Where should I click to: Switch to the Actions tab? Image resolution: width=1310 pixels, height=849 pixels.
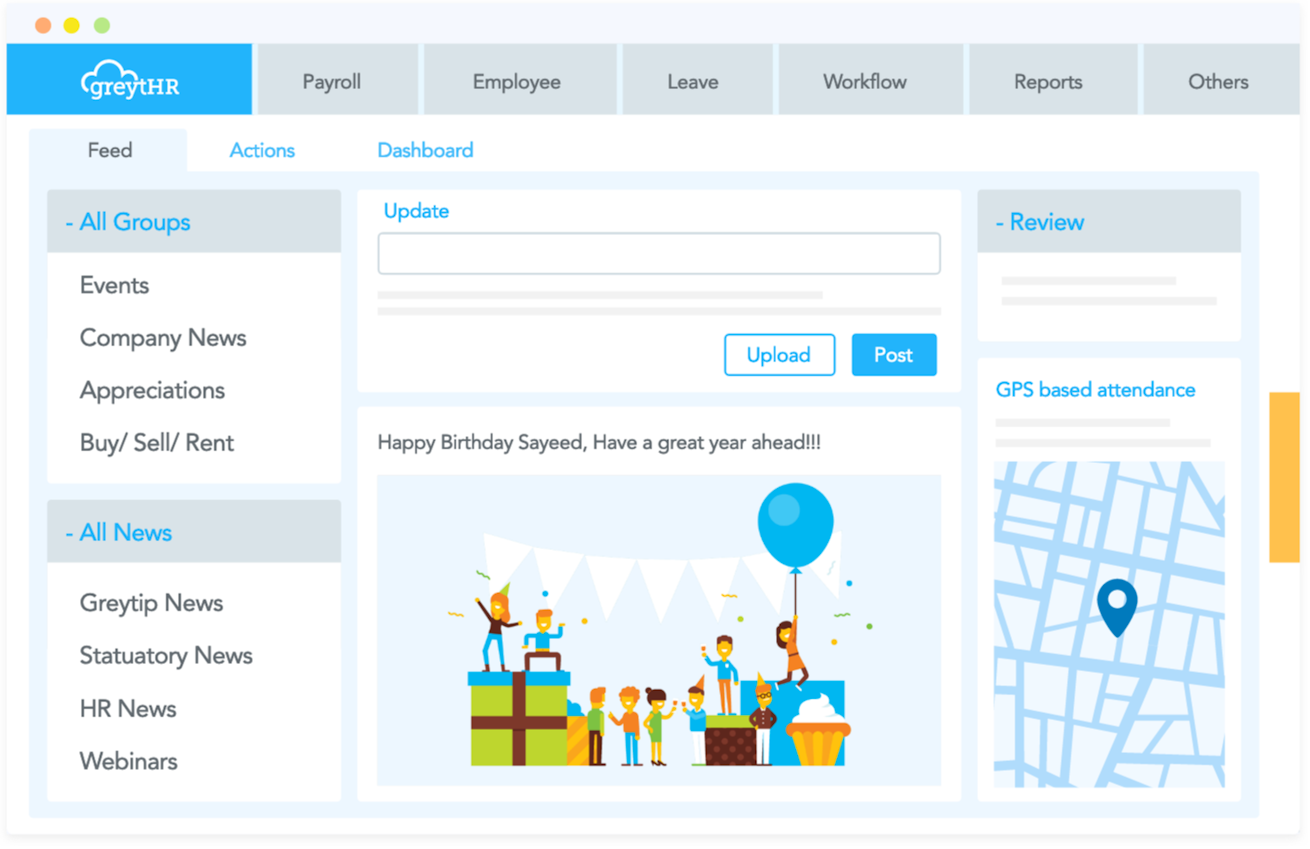pos(262,150)
